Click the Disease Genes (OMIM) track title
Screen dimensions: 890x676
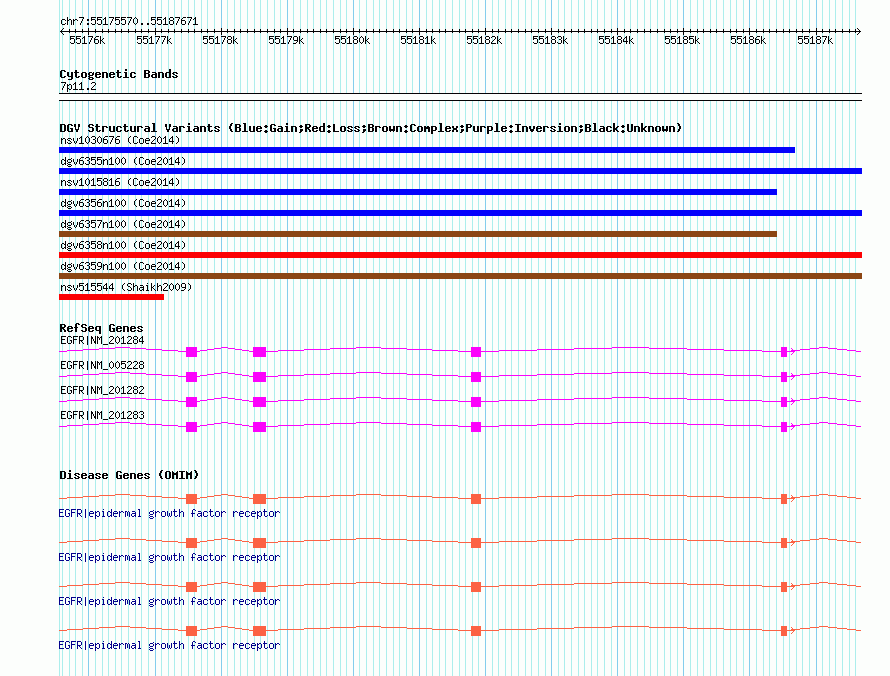129,475
